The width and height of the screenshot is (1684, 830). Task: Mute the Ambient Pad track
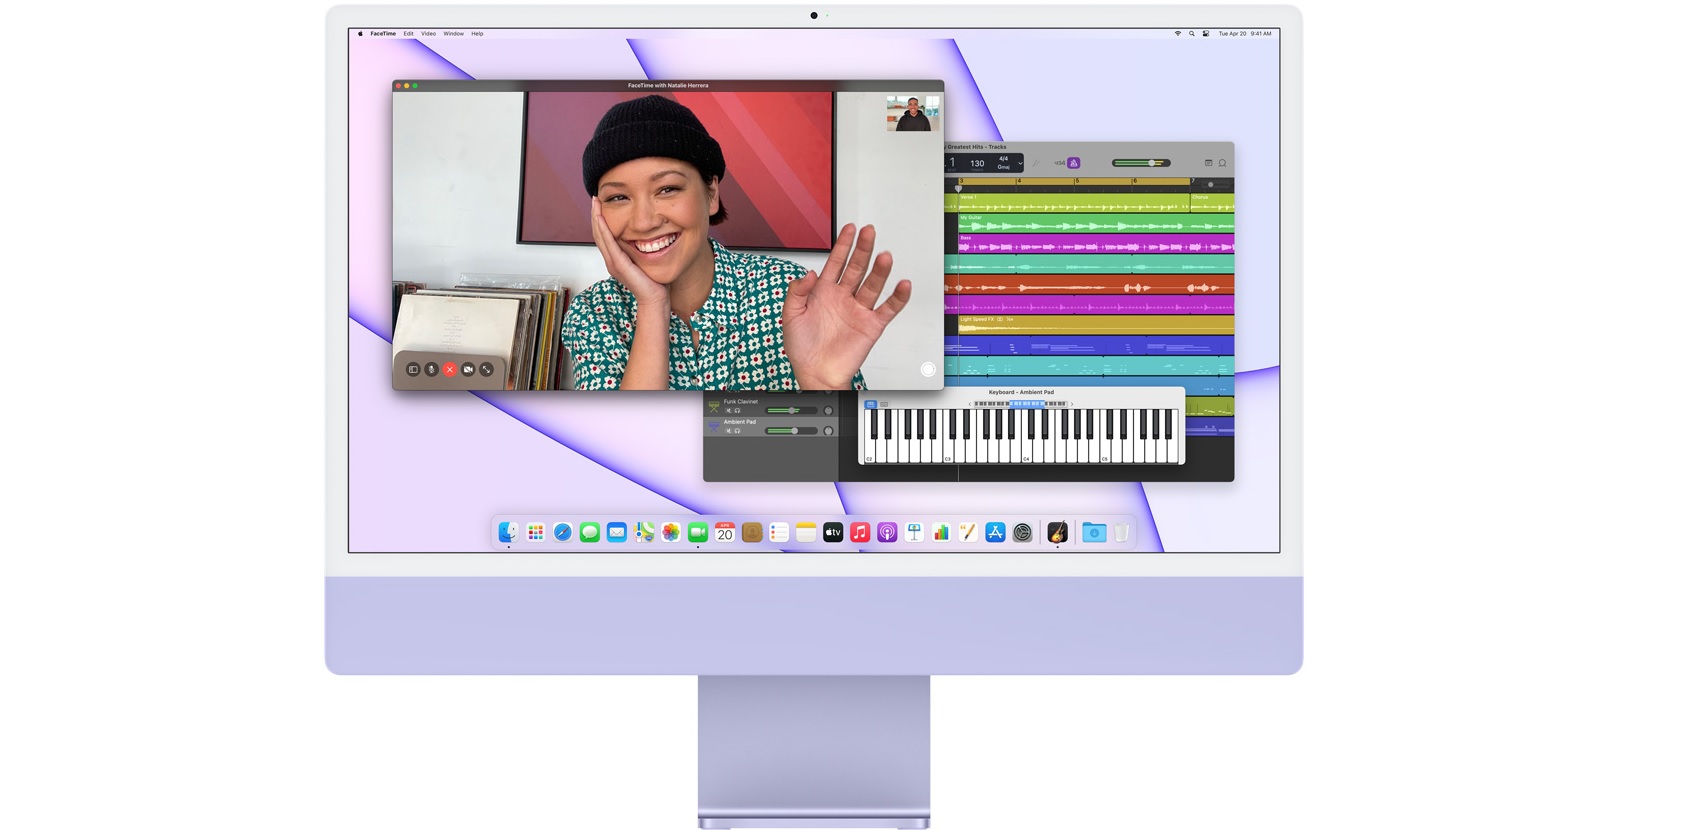point(728,431)
